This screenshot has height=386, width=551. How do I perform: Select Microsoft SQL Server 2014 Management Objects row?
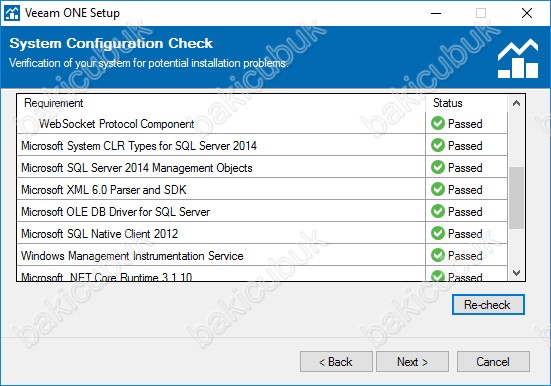click(262, 167)
